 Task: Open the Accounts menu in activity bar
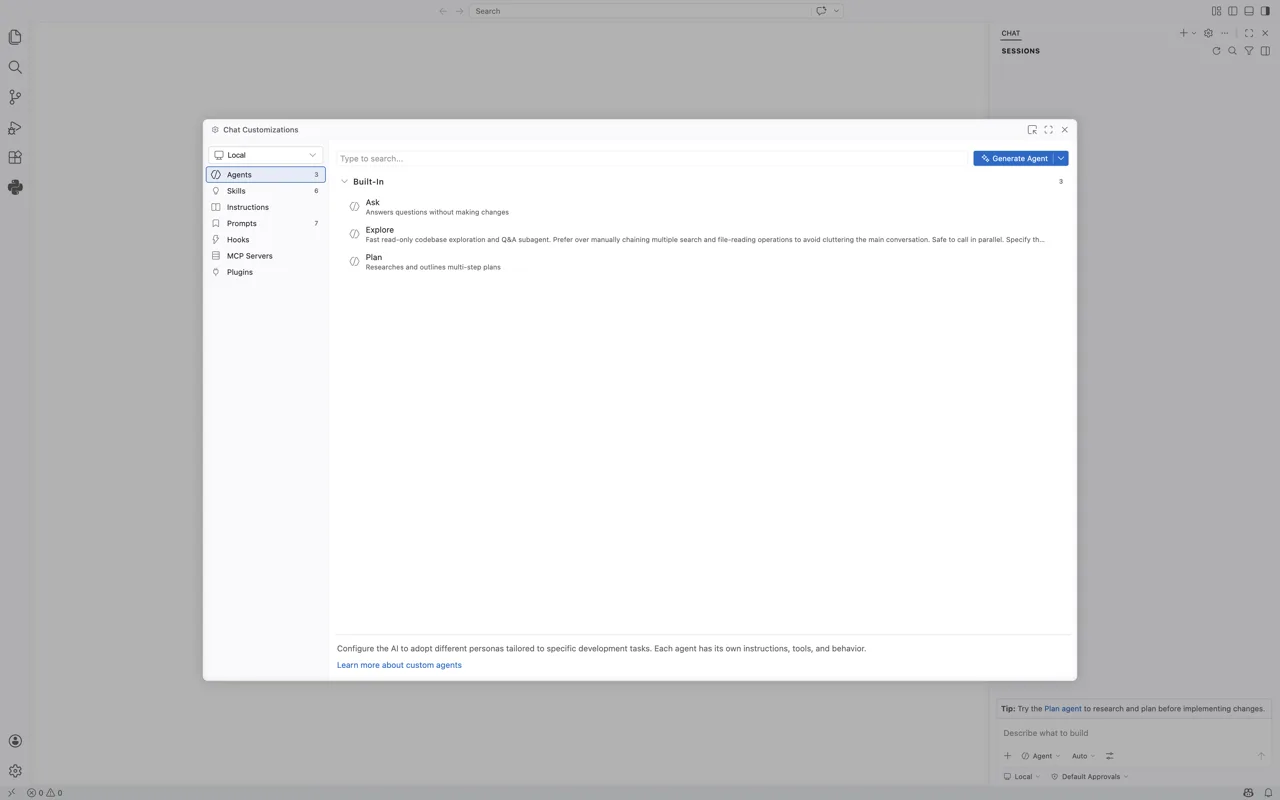point(15,741)
